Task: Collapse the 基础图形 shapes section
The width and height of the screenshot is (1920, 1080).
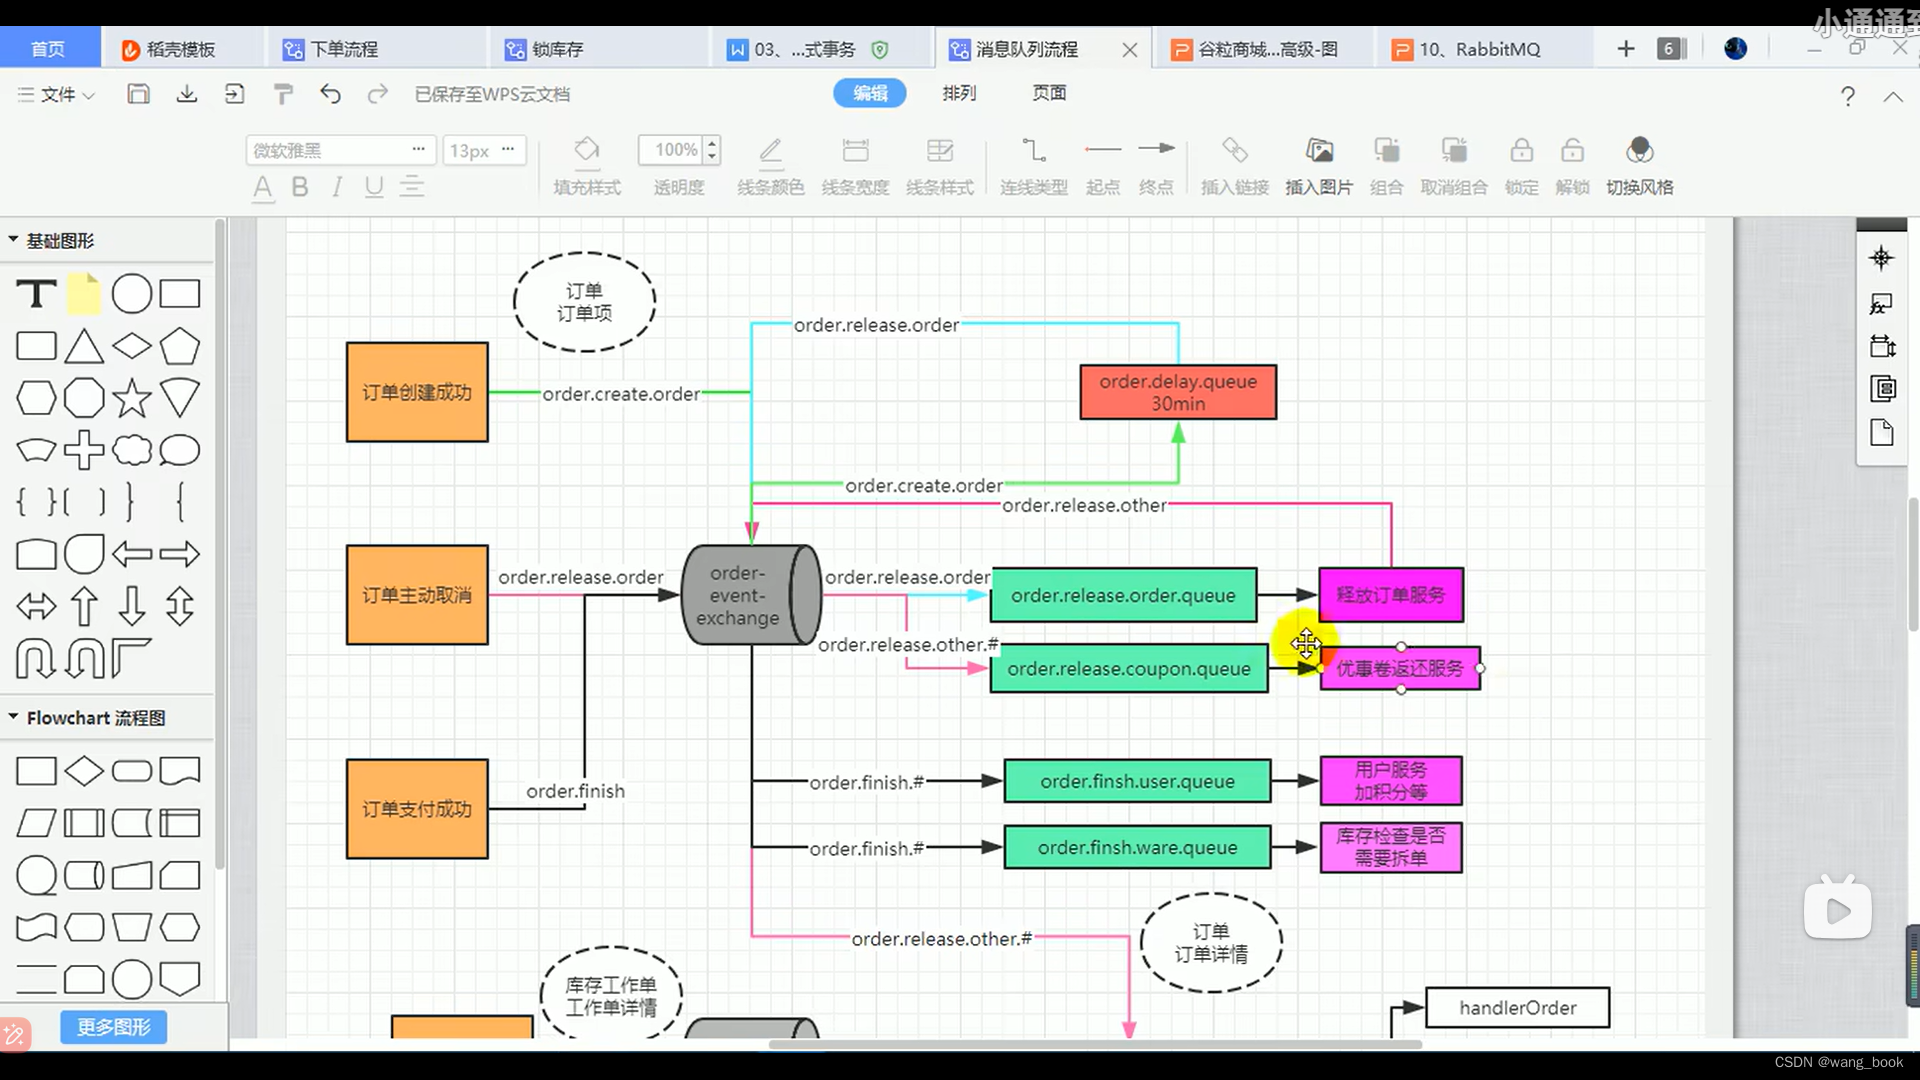Action: pyautogui.click(x=13, y=240)
